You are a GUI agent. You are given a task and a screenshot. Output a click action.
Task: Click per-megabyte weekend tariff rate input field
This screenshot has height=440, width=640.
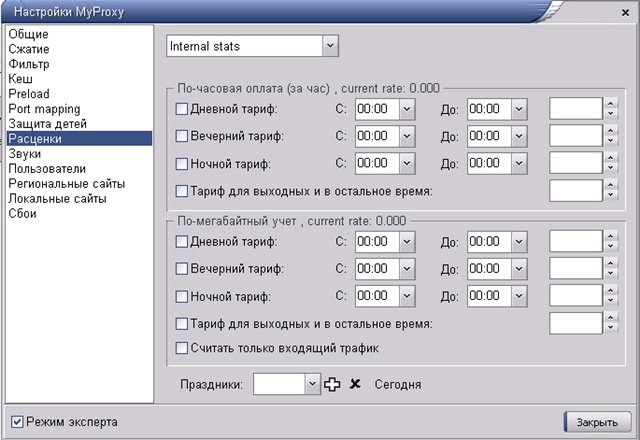point(576,323)
